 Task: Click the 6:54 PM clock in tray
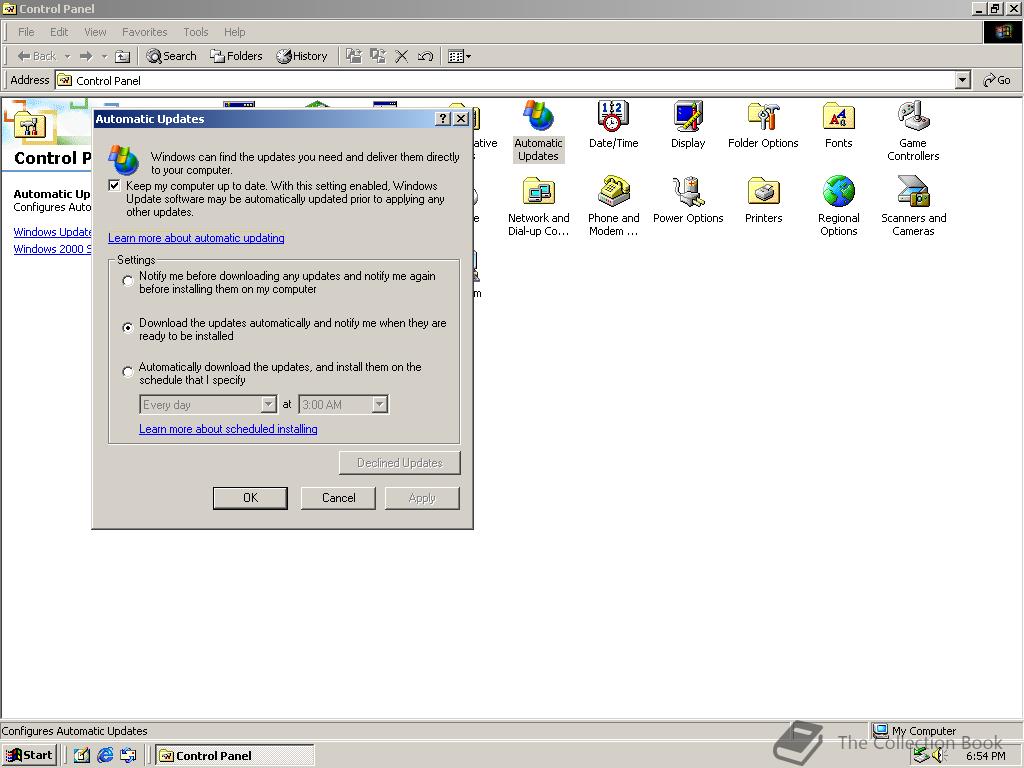pos(985,756)
